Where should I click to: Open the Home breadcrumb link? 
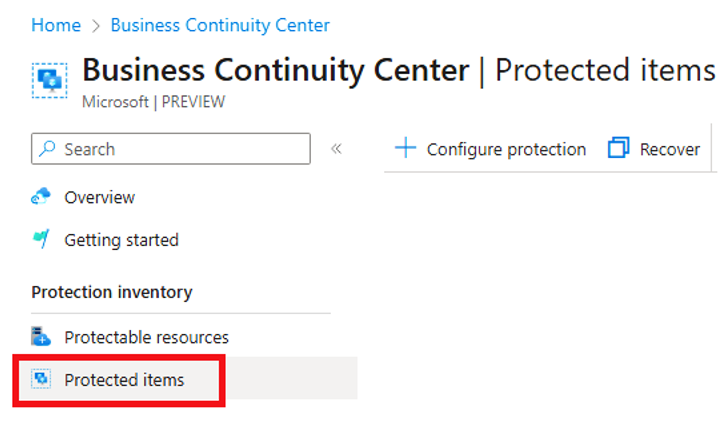click(x=56, y=25)
